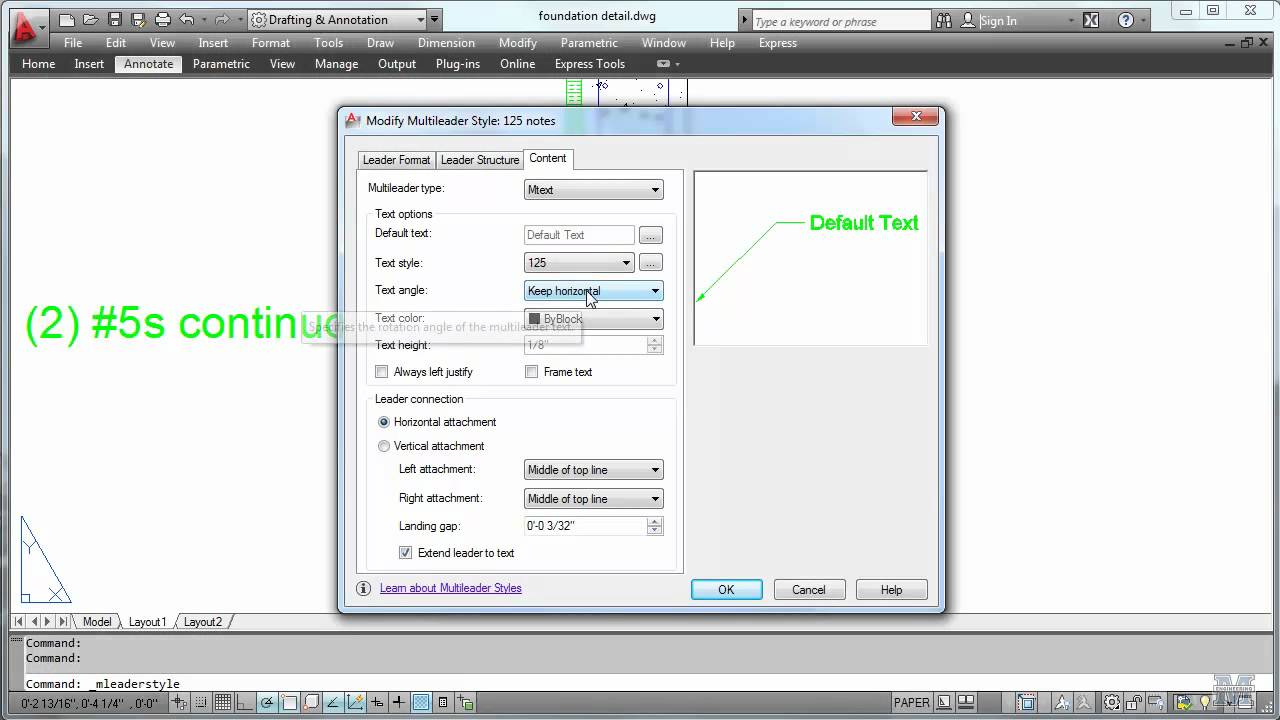
Task: Click the Quick View Layouts icon
Action: click(943, 702)
